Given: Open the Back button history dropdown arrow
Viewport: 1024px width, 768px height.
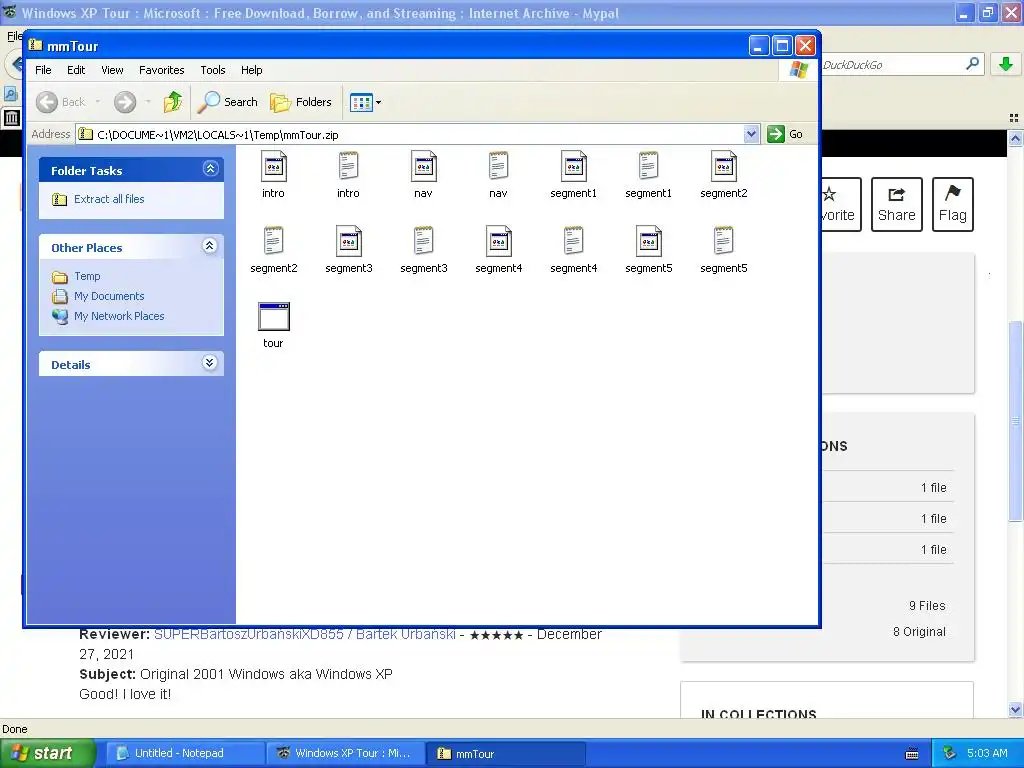Looking at the screenshot, I should 98,102.
